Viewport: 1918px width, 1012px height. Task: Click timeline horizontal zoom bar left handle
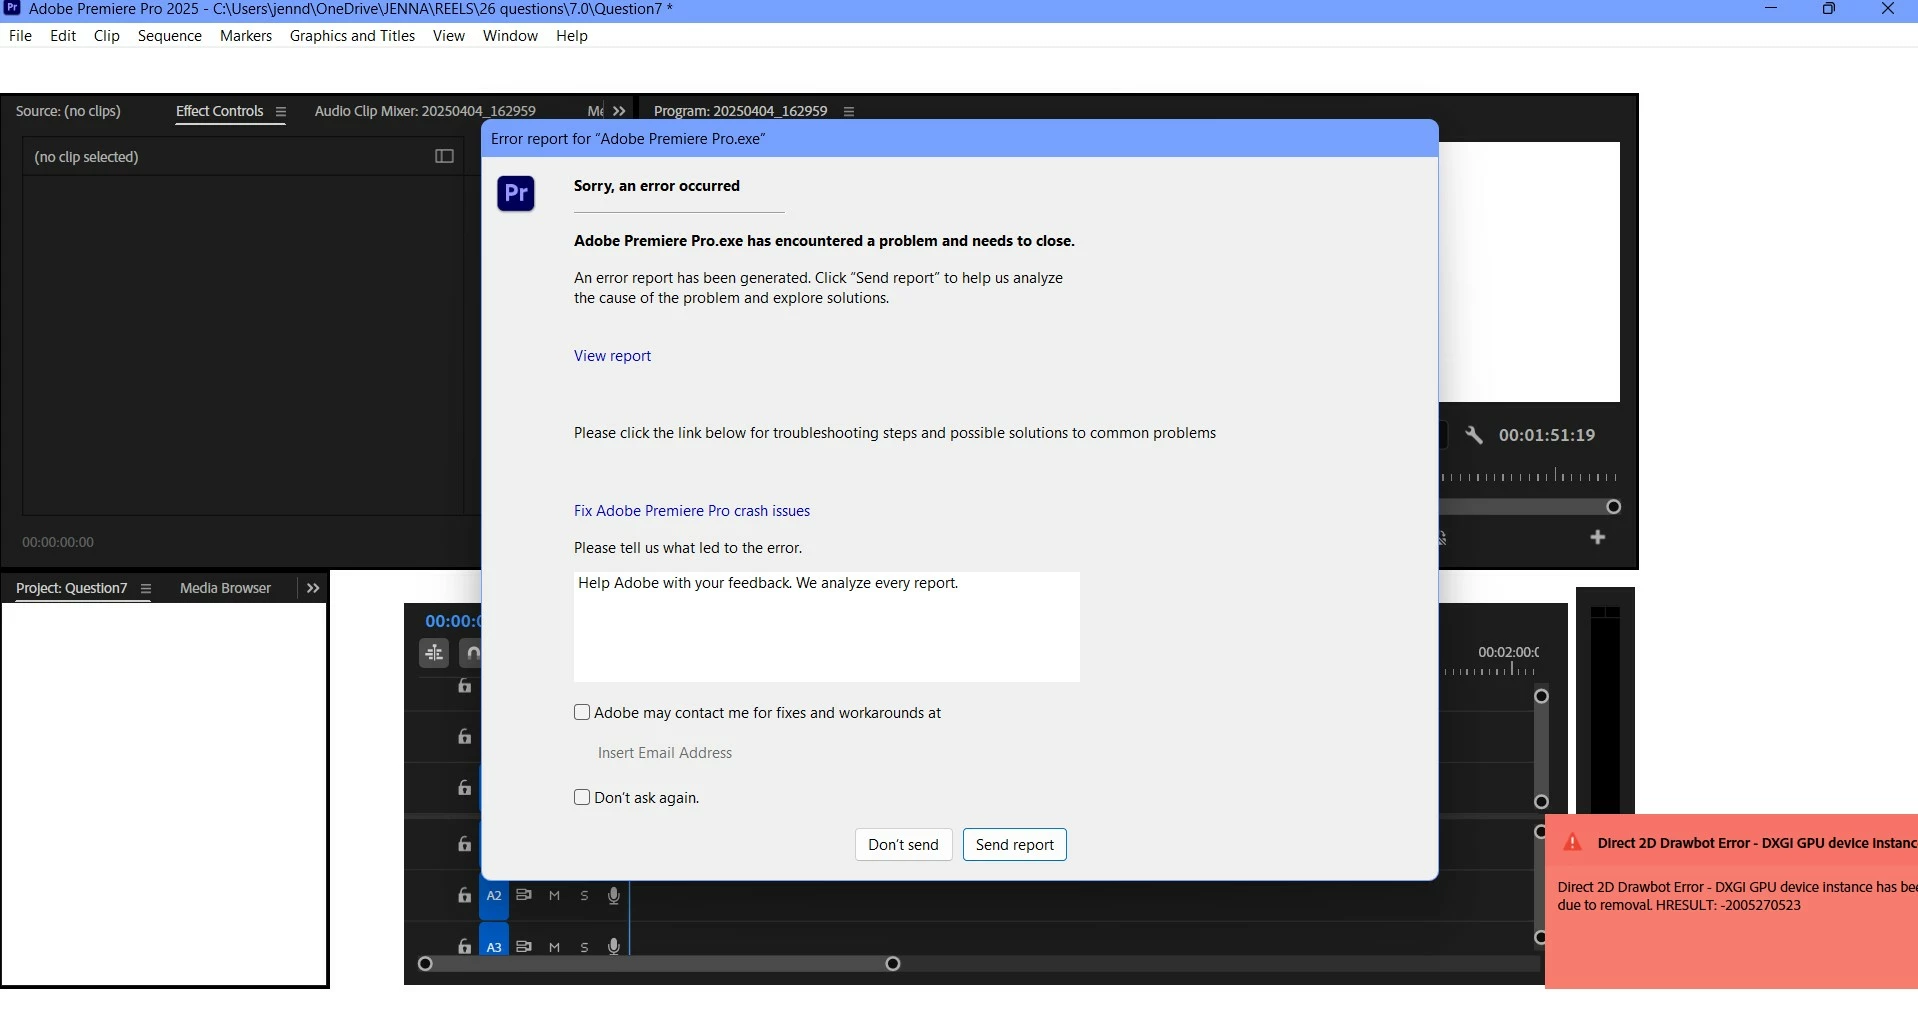tap(425, 964)
